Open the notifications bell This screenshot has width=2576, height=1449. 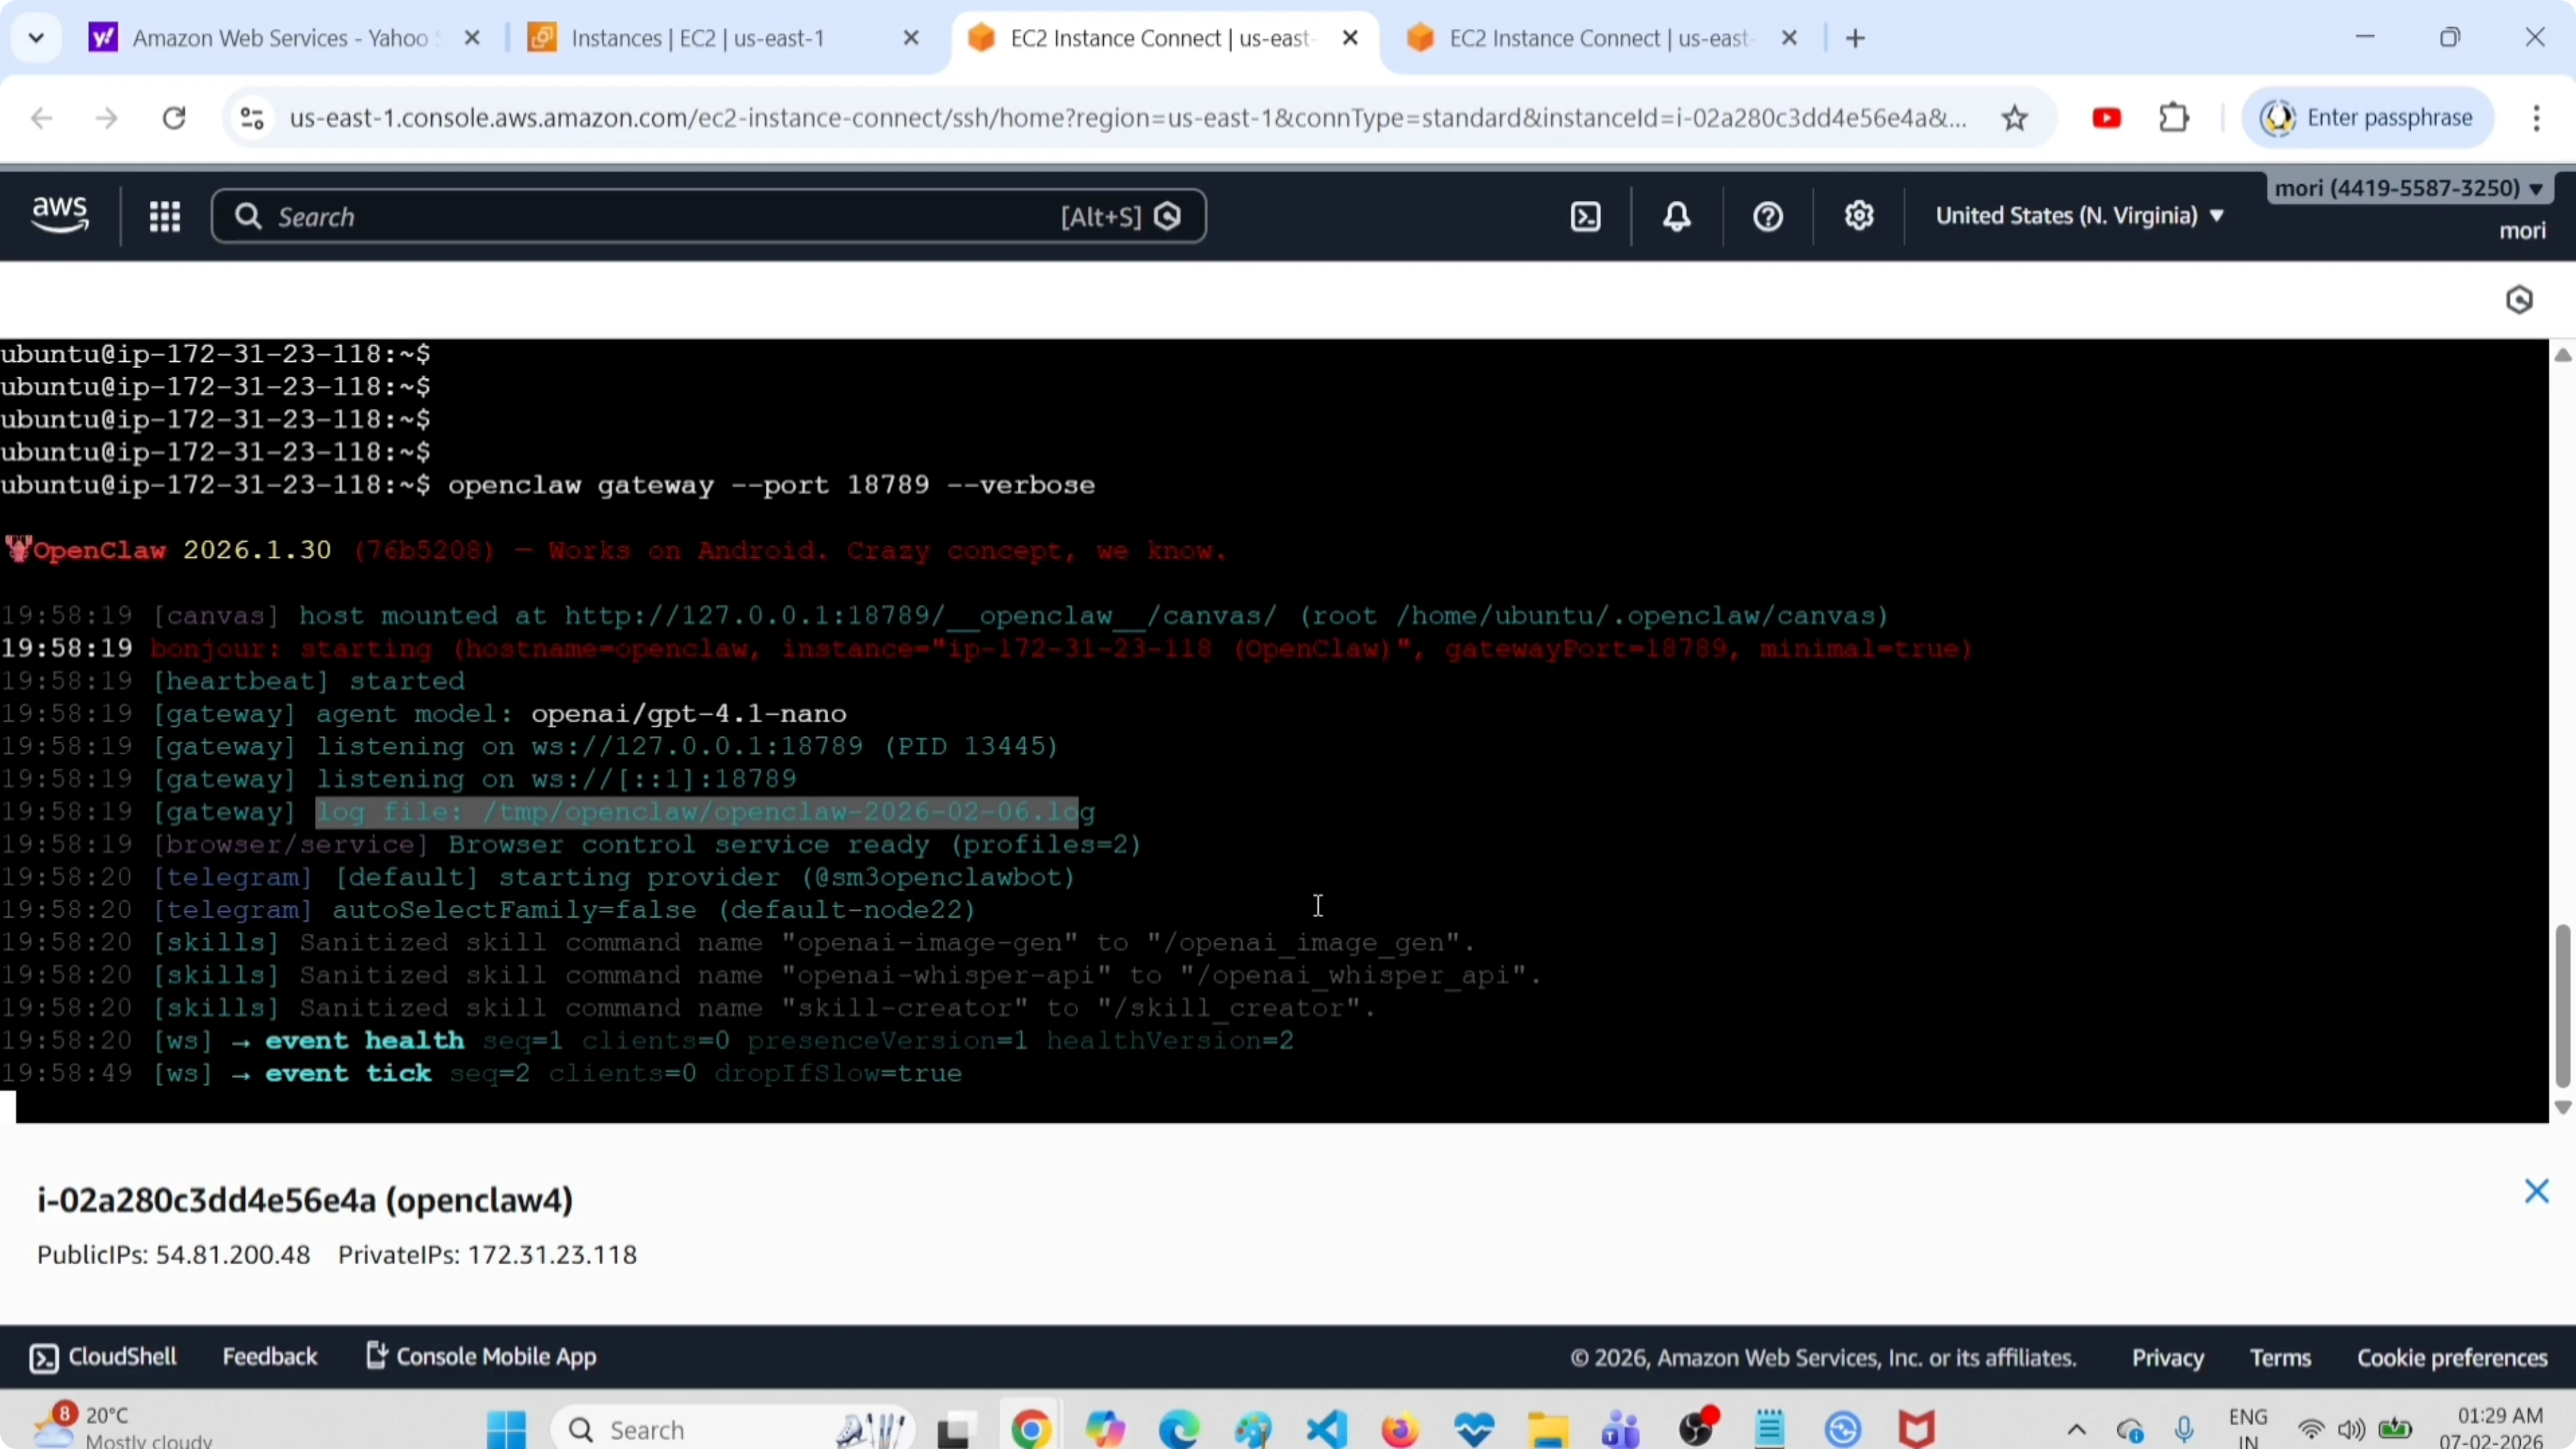click(1677, 216)
